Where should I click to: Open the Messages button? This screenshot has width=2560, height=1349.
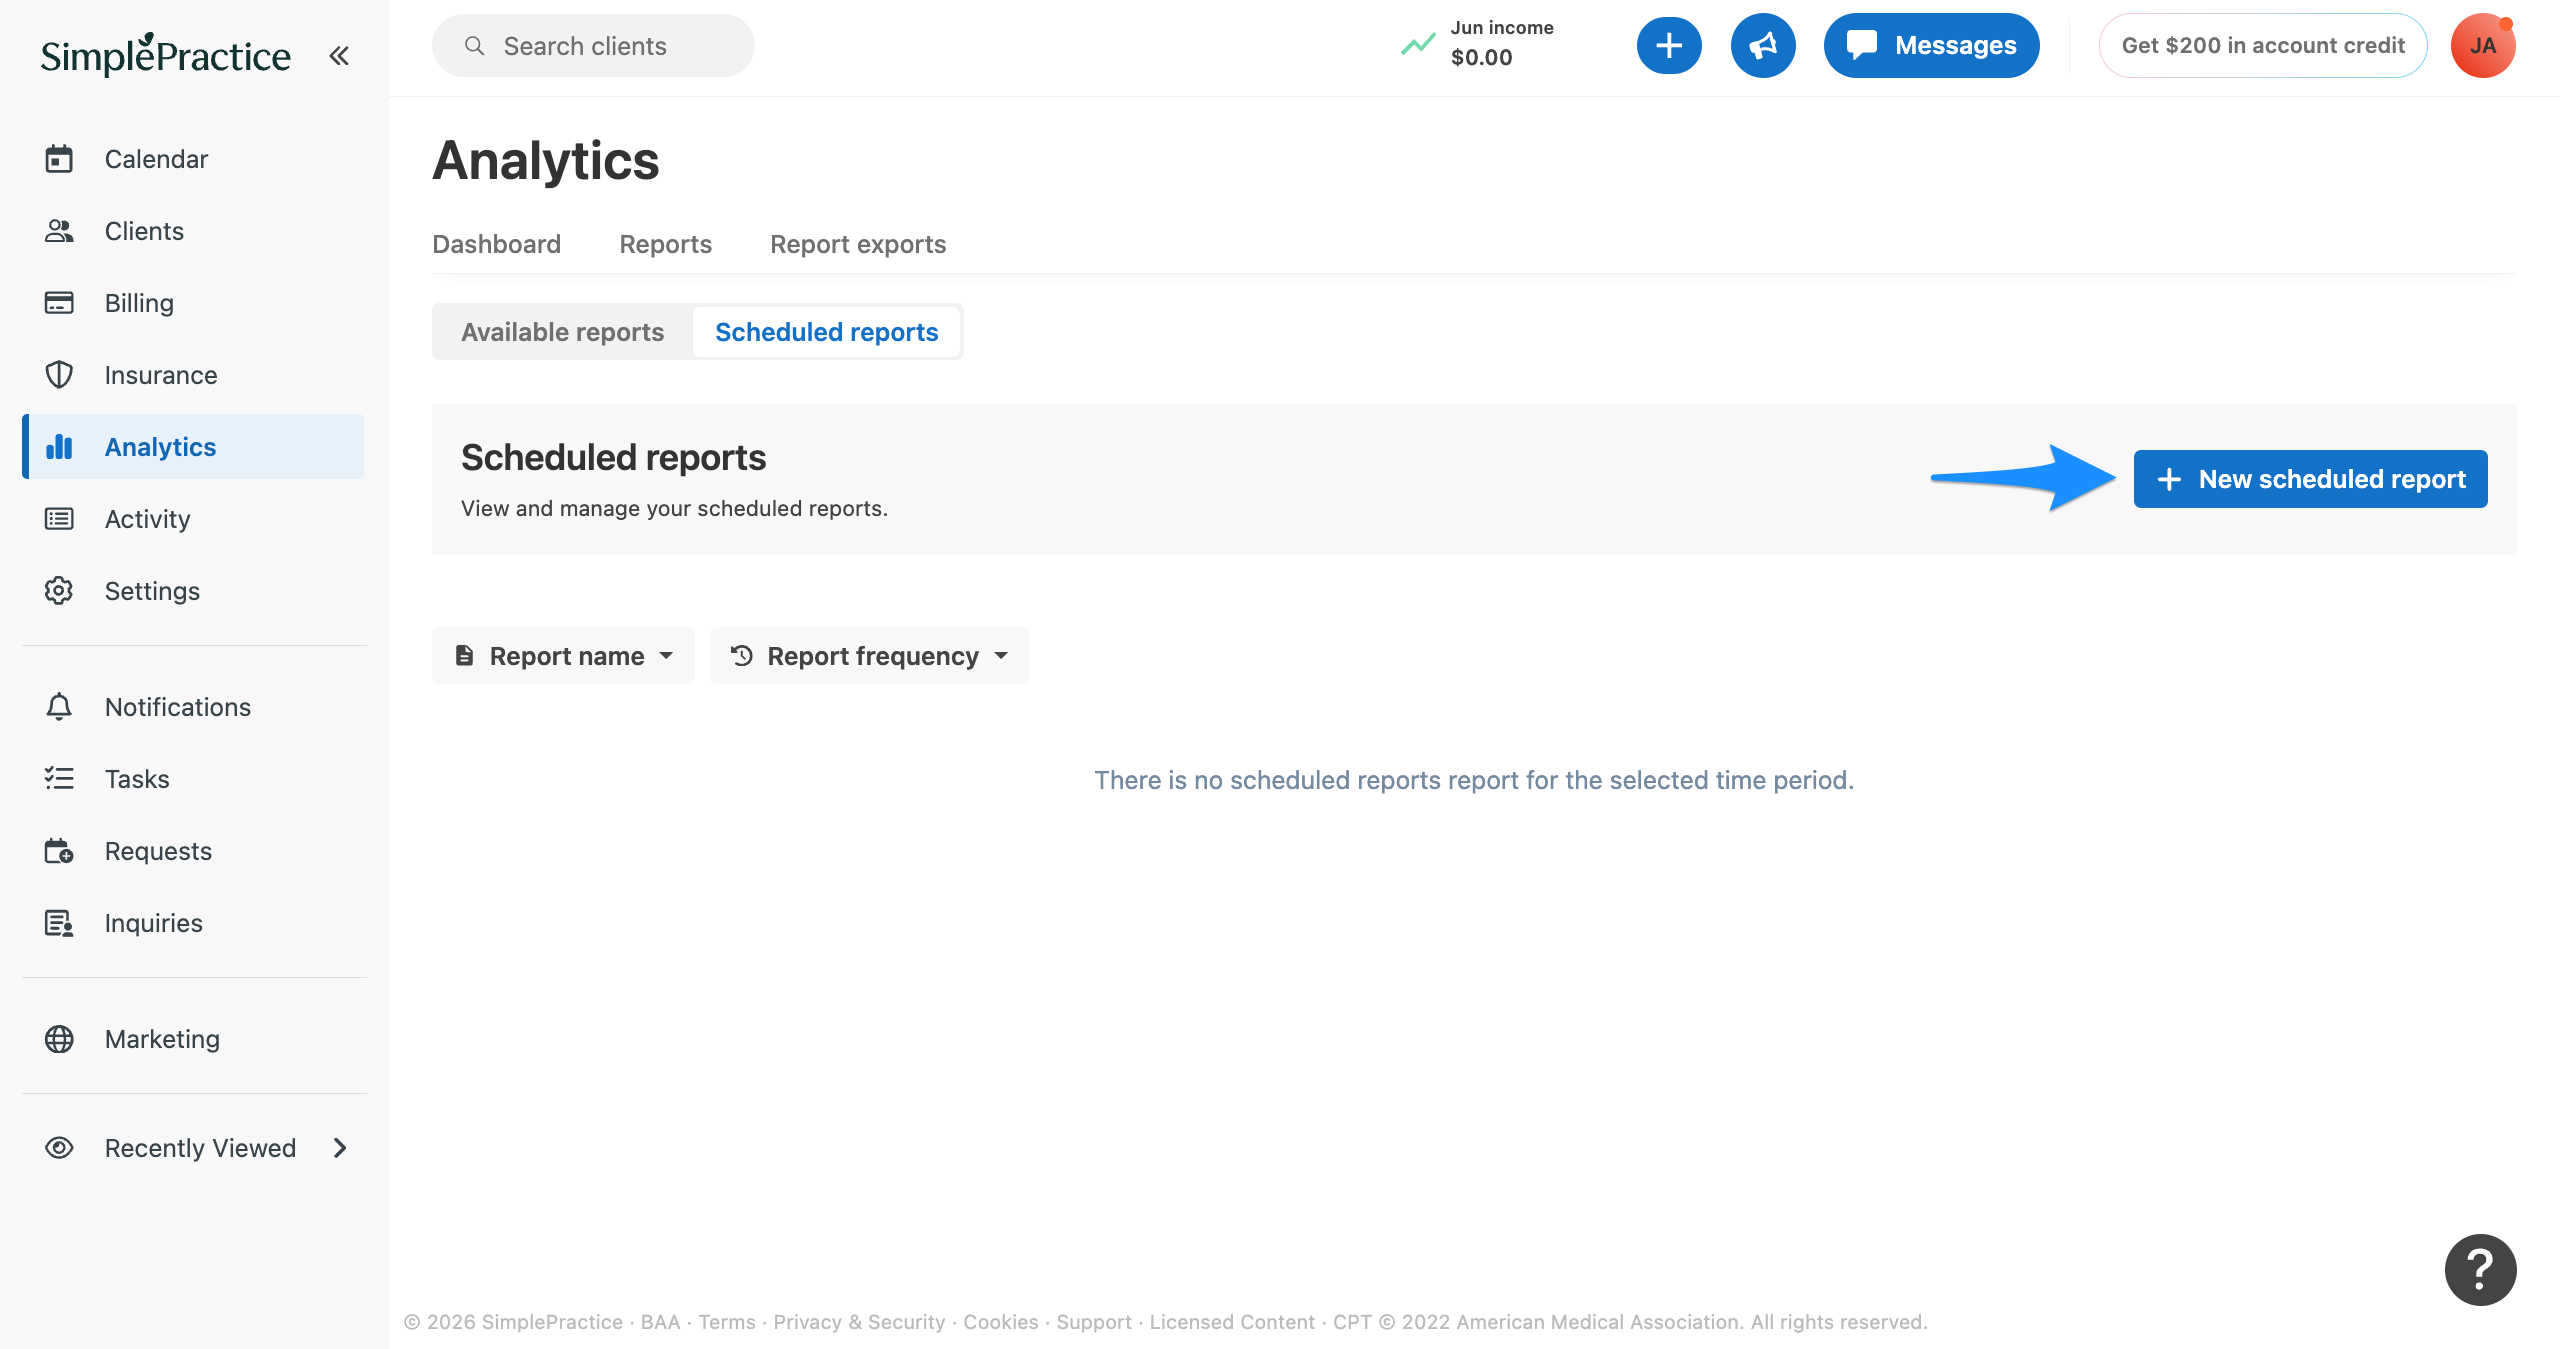1931,46
